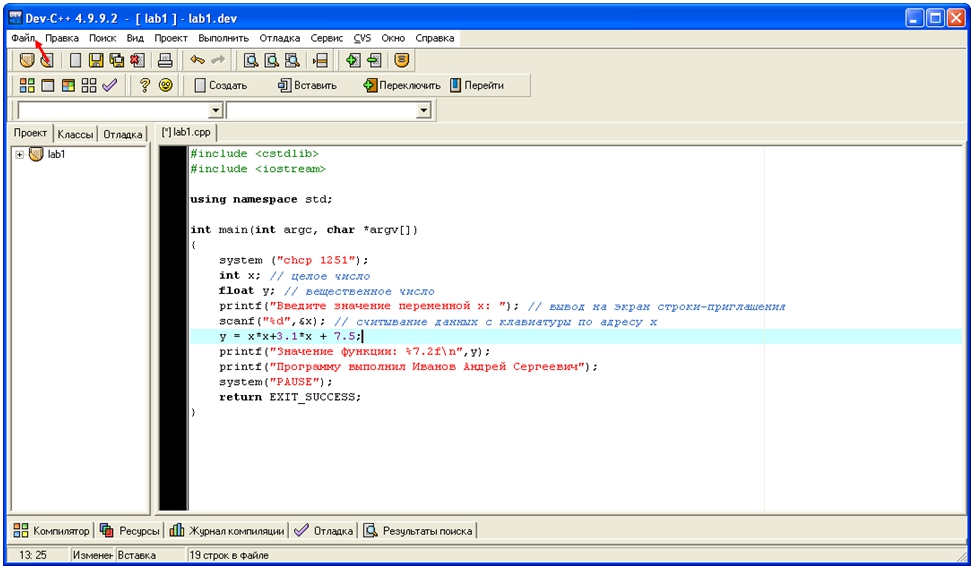
Task: Open the Выполнить menu
Action: tap(223, 38)
